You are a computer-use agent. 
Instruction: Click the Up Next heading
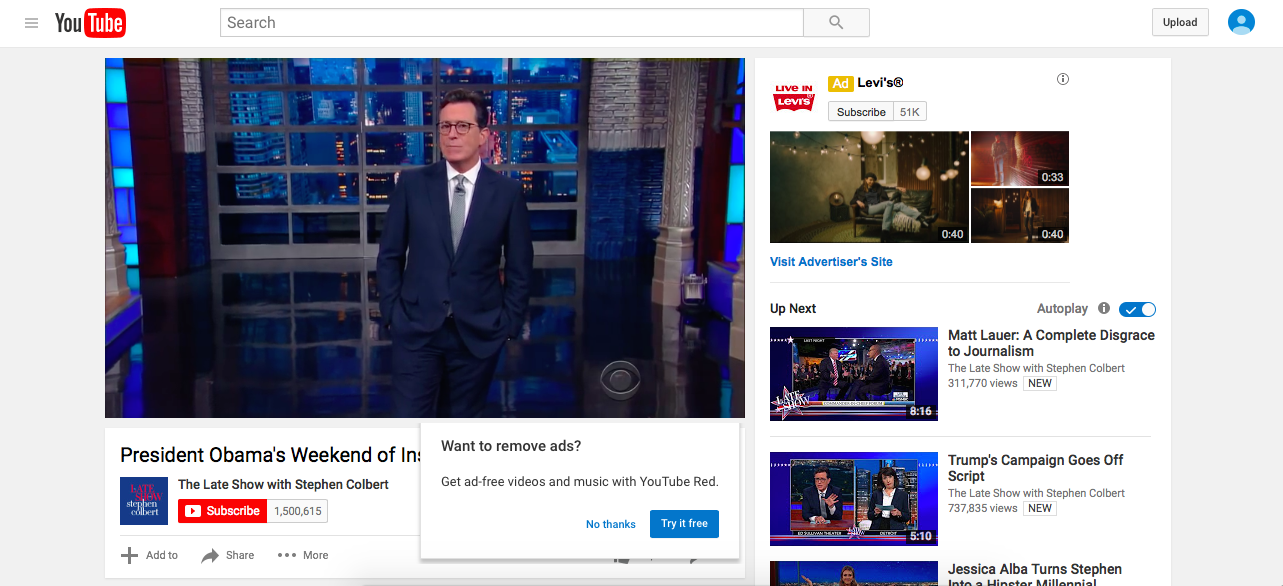[793, 309]
